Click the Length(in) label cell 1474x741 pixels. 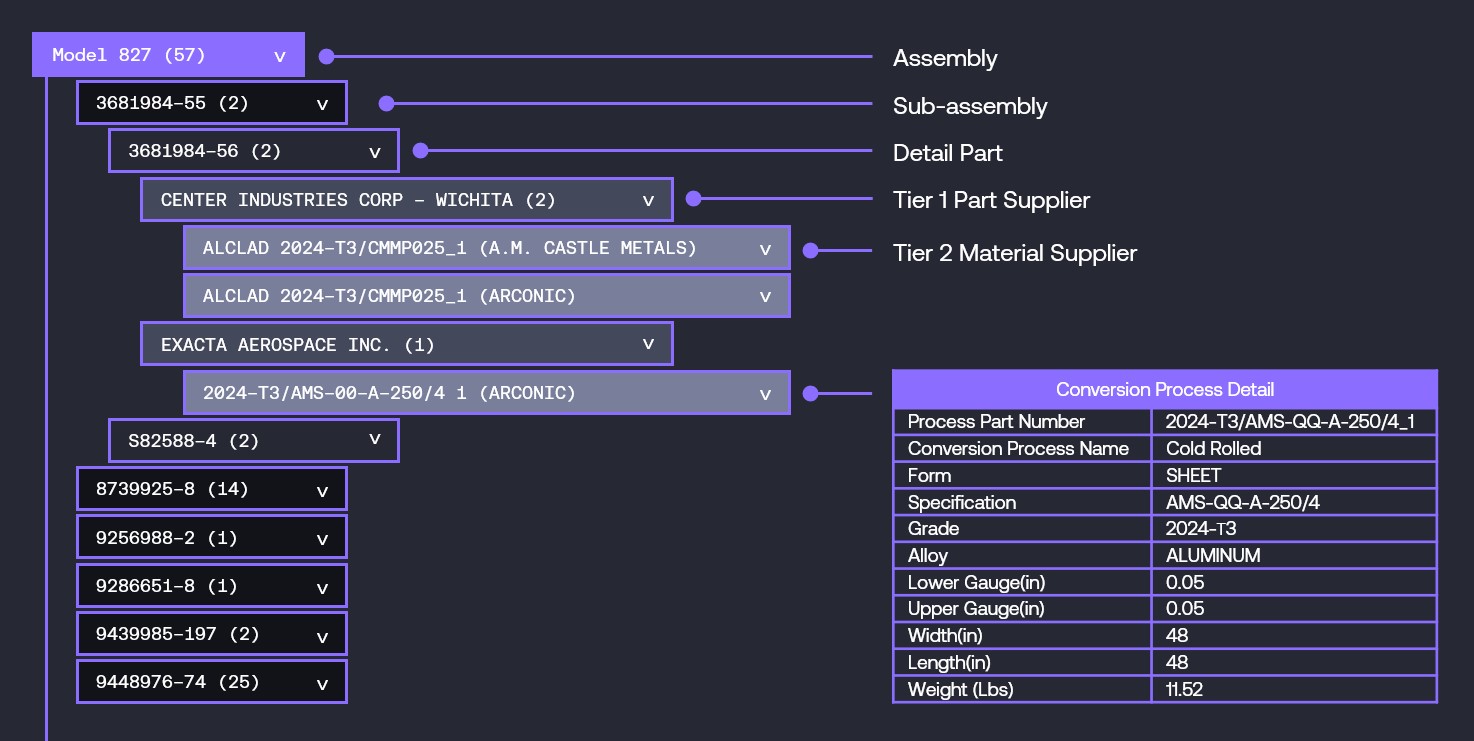pyautogui.click(x=1022, y=663)
